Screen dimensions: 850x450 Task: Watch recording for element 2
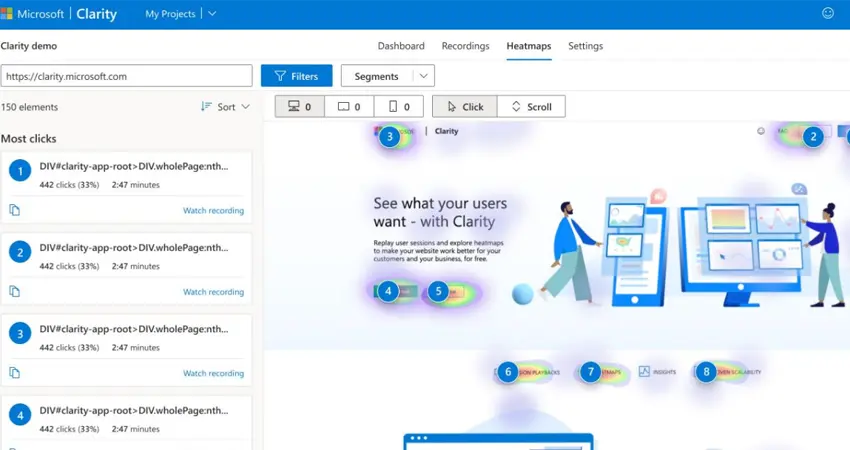click(213, 292)
